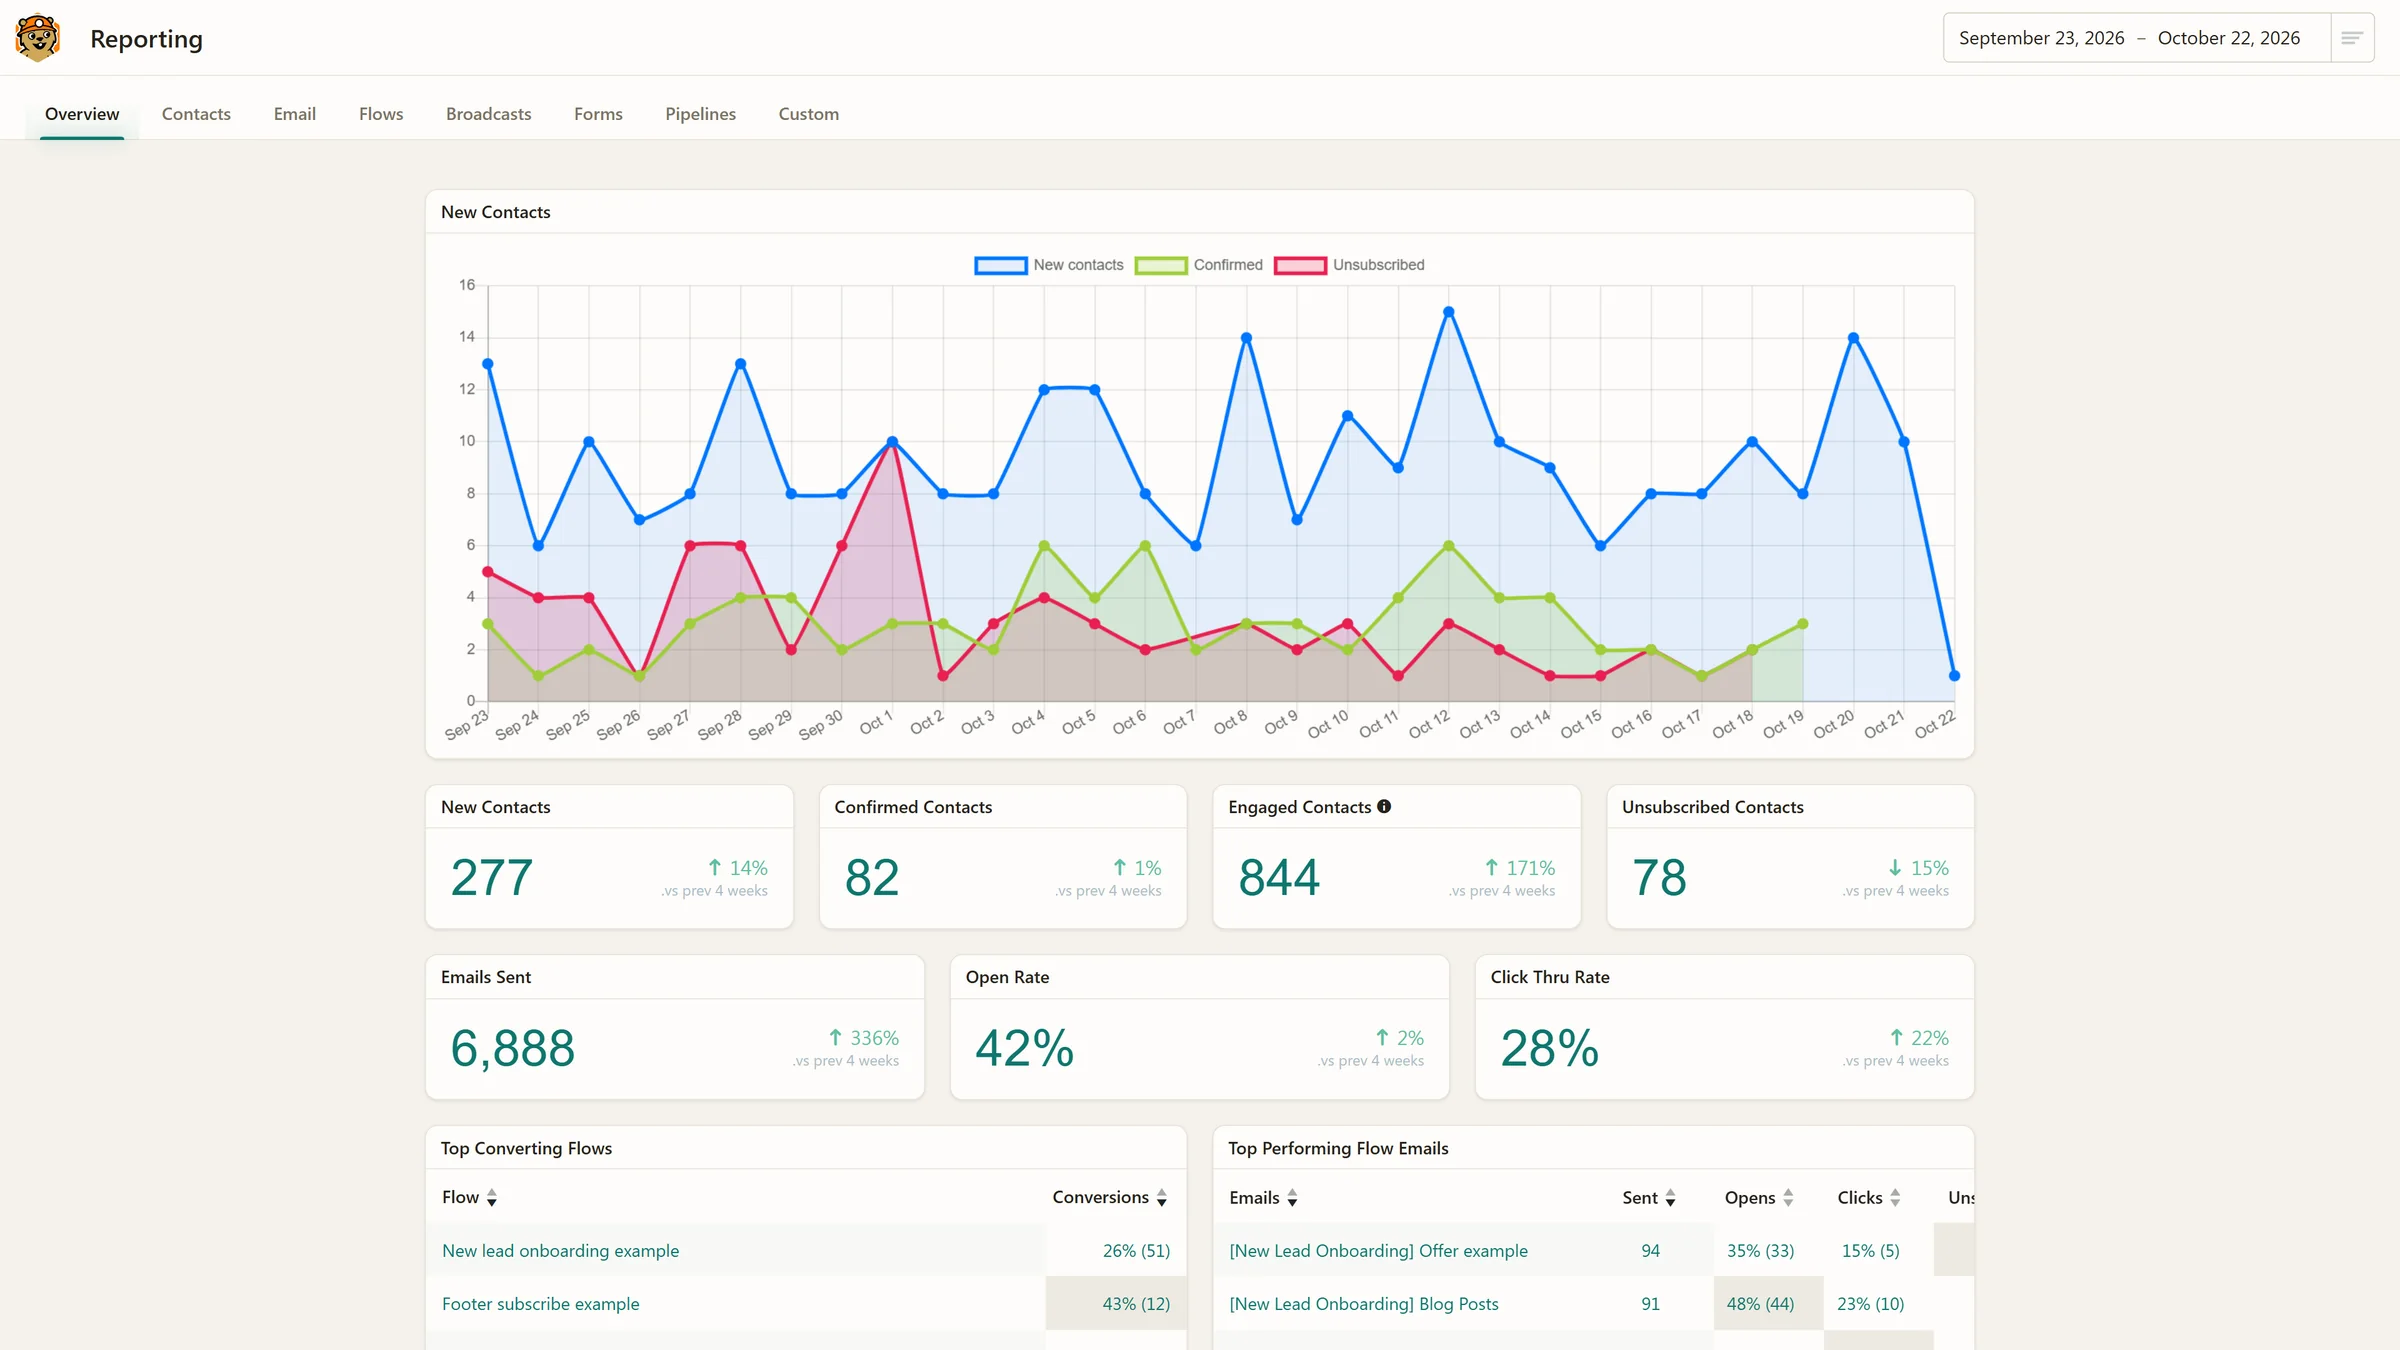Viewport: 2400px width, 1350px height.
Task: Toggle the Unsubscribed legend series
Action: [1350, 265]
